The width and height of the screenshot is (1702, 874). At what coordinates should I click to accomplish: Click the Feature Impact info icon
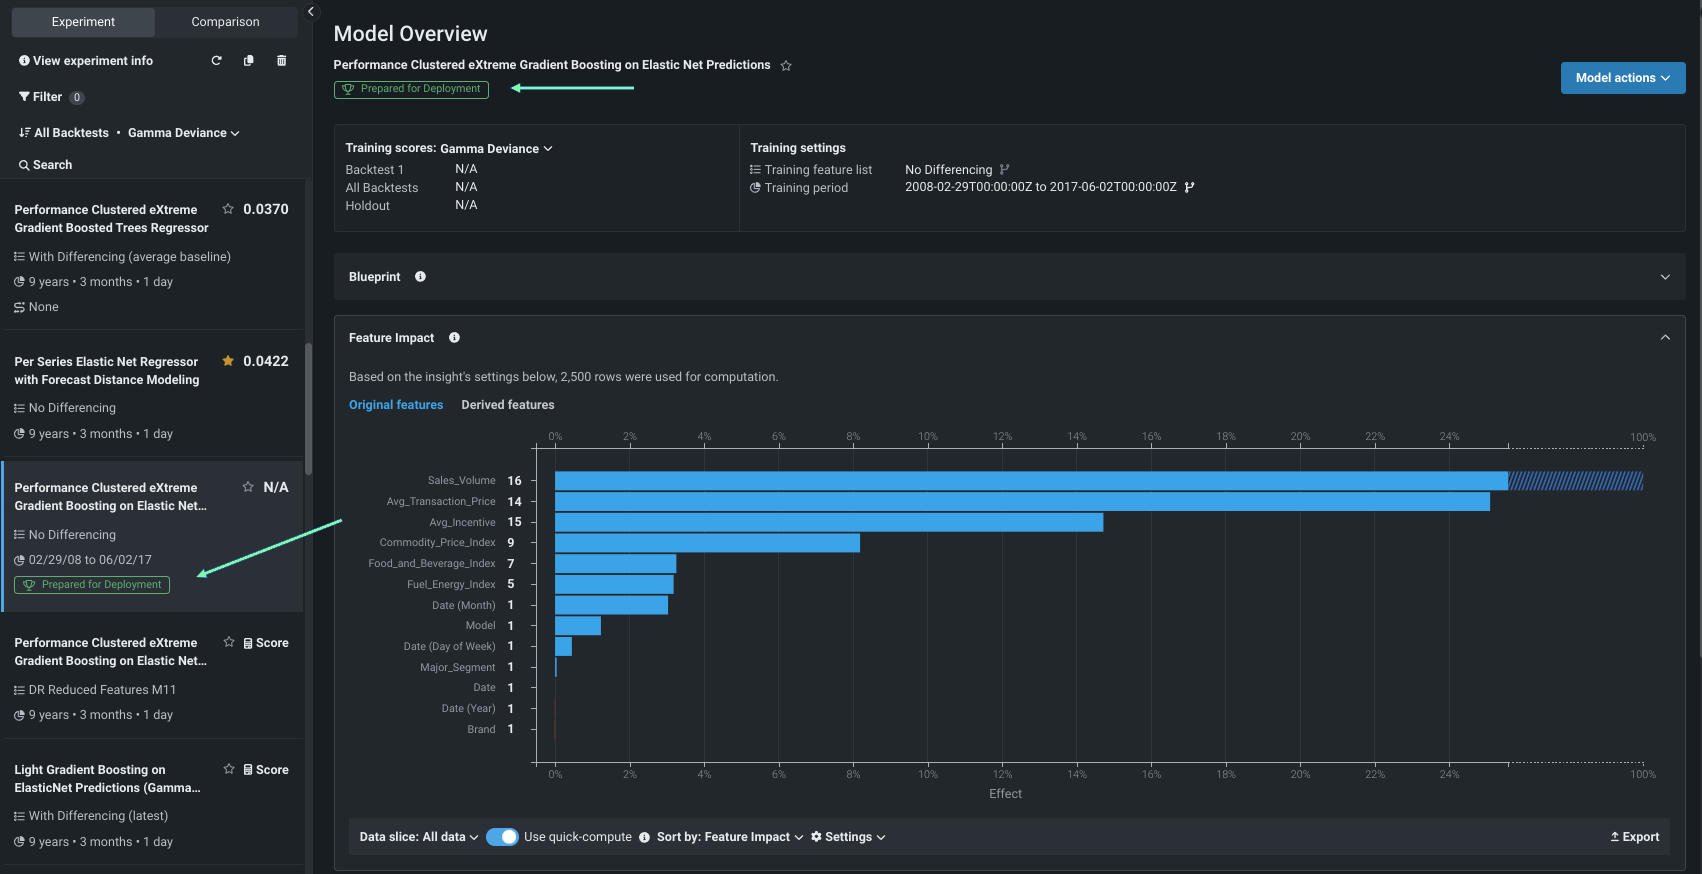click(x=455, y=338)
